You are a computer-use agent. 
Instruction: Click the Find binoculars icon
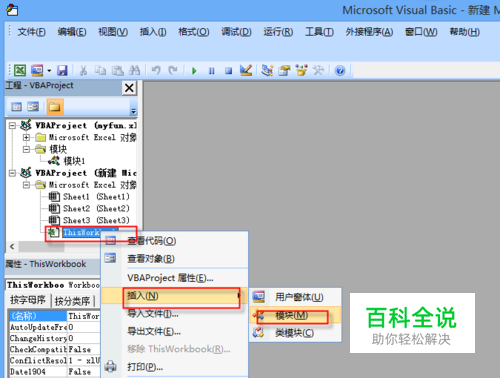tap(134, 70)
